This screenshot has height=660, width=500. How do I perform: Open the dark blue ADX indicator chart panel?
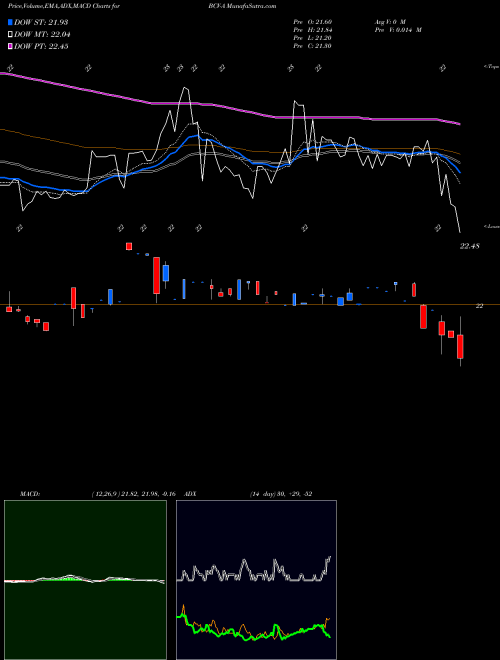point(256,580)
